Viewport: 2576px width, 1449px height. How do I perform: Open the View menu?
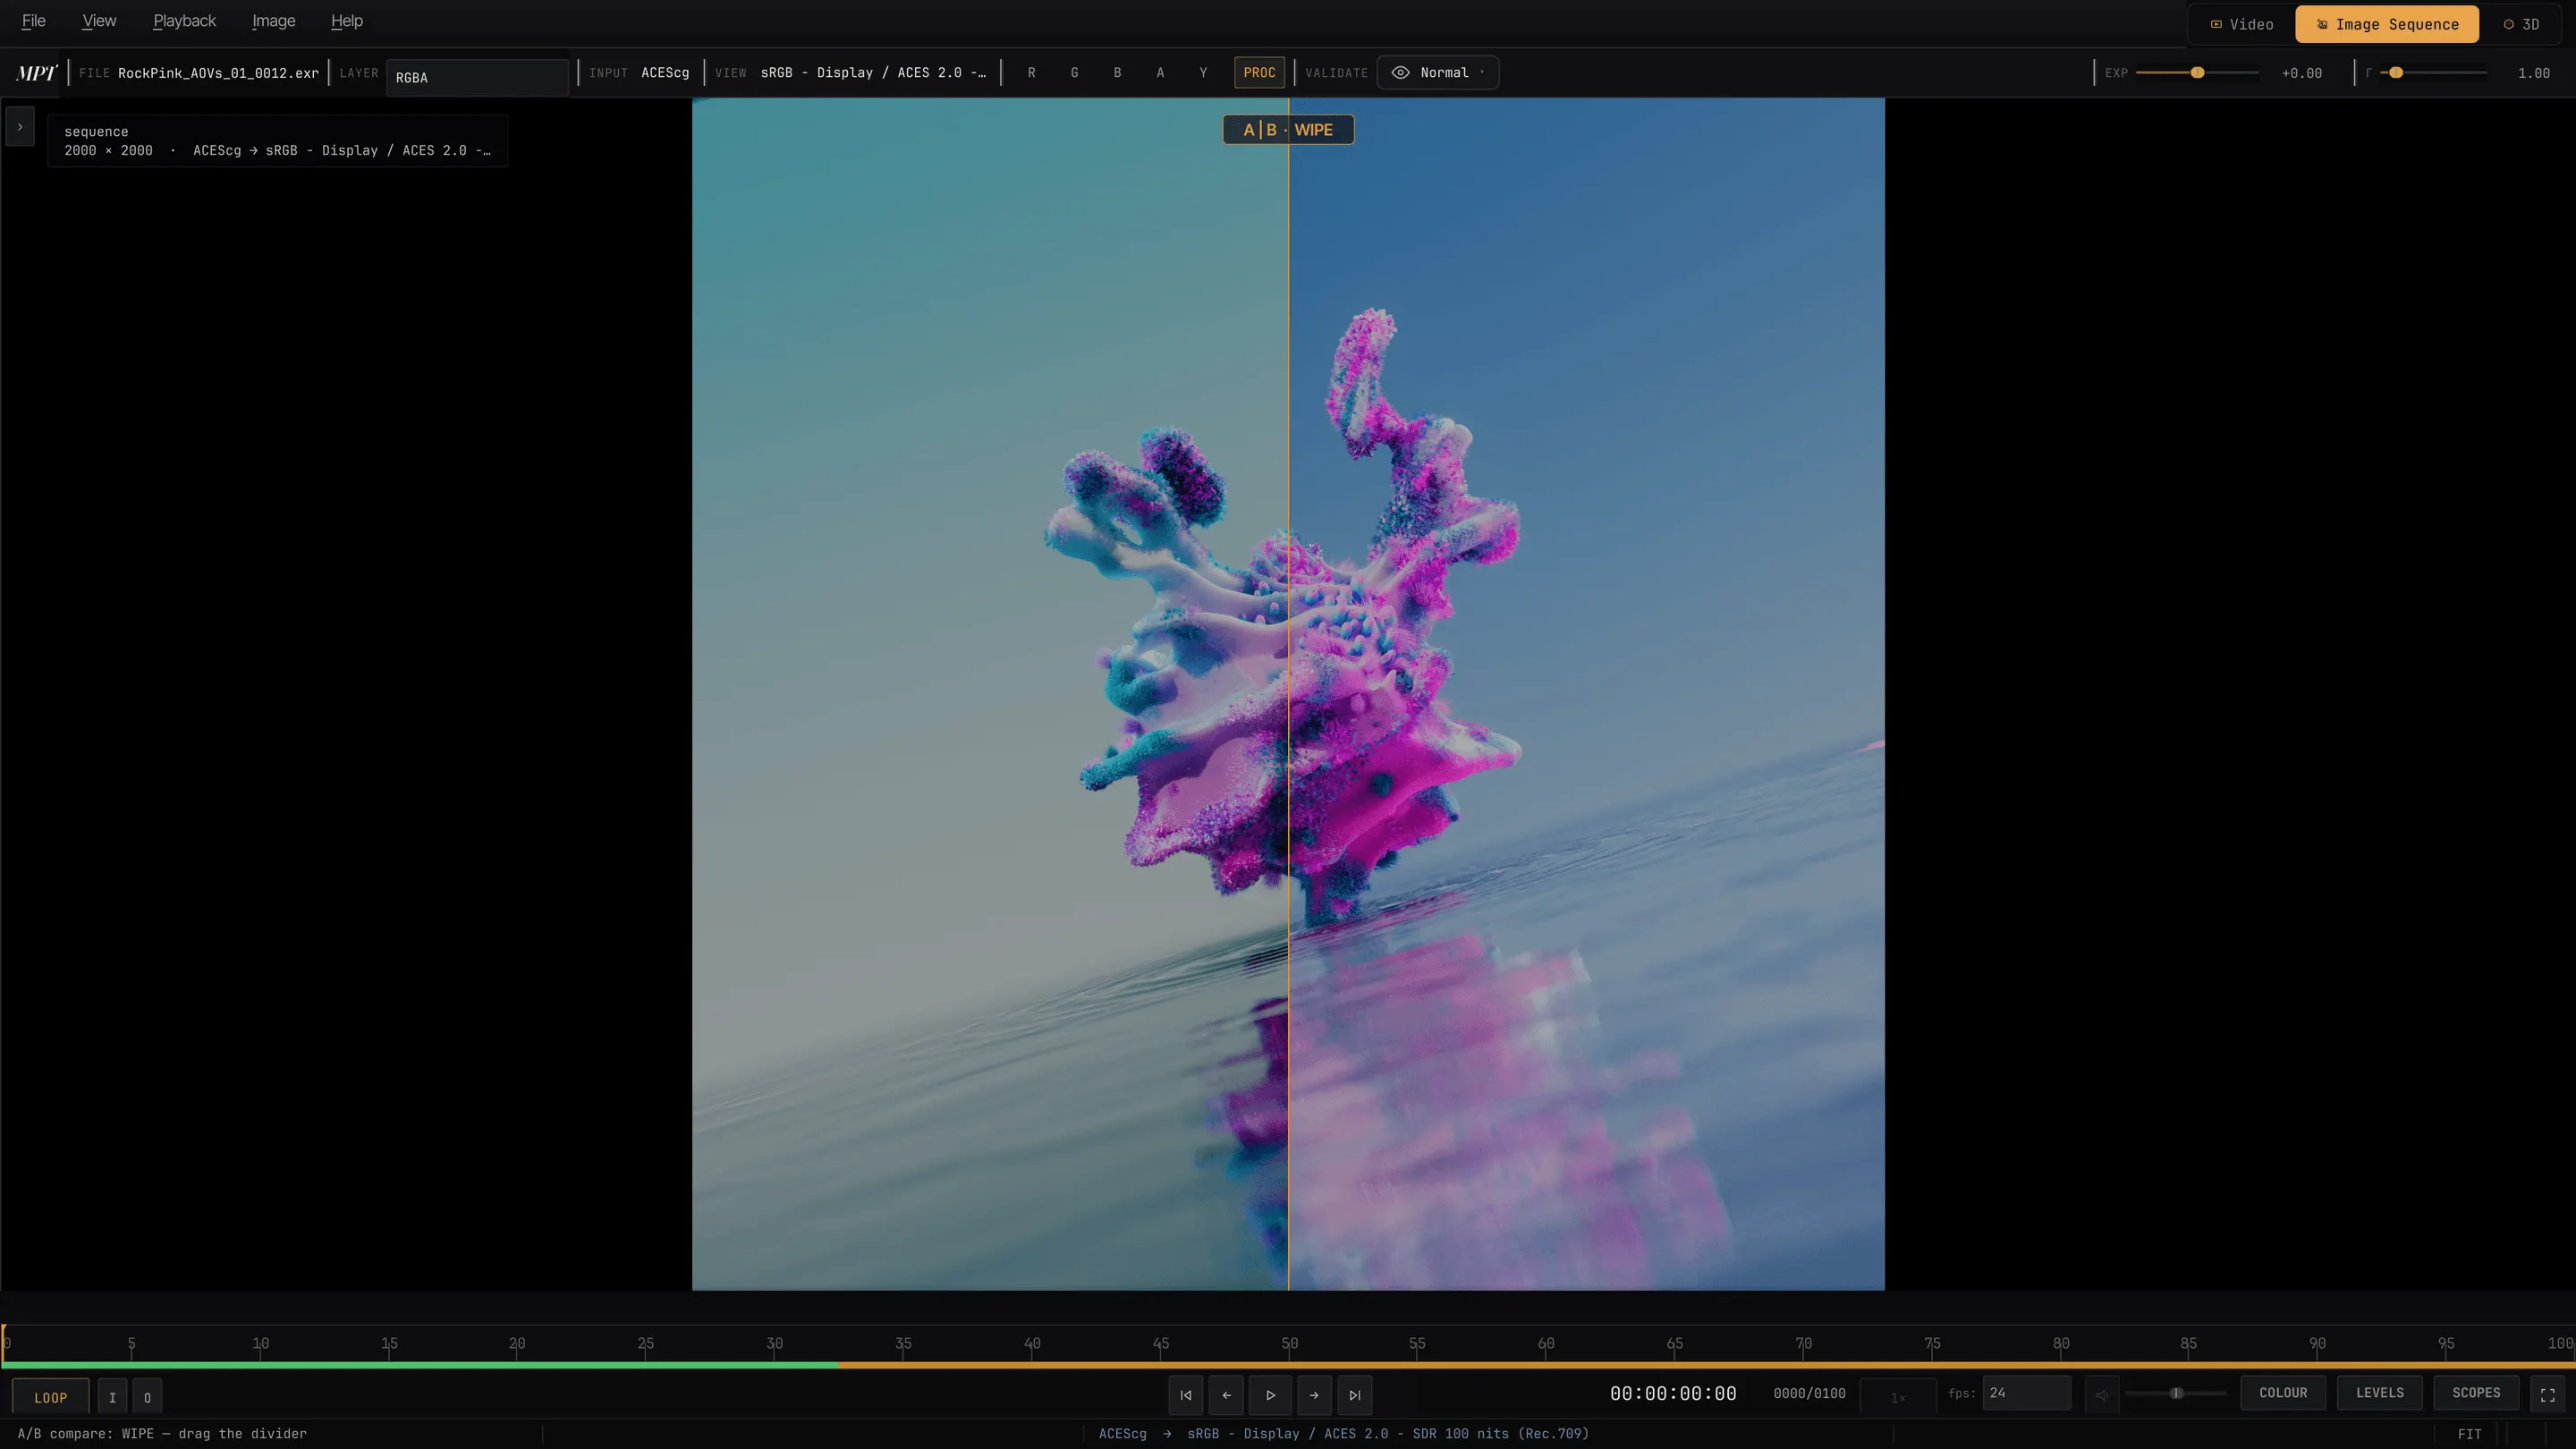[99, 21]
